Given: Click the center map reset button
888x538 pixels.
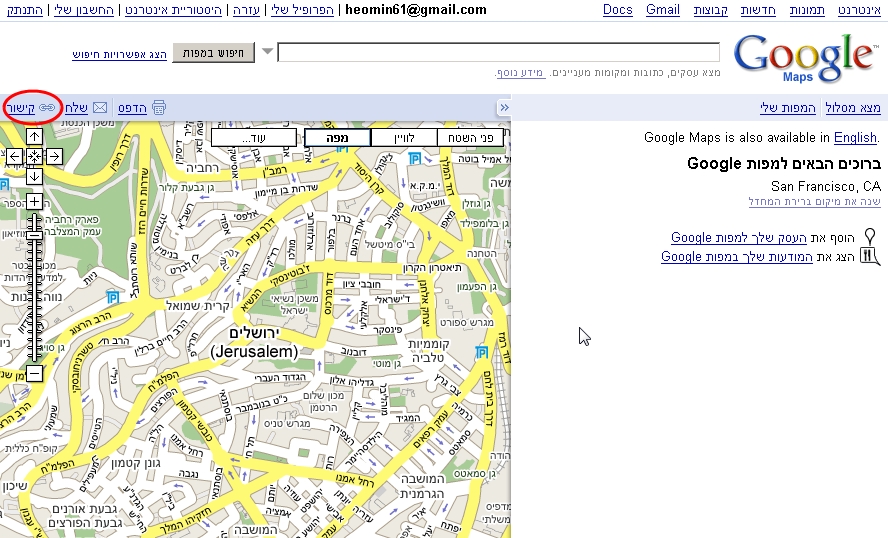Looking at the screenshot, I should coord(35,156).
